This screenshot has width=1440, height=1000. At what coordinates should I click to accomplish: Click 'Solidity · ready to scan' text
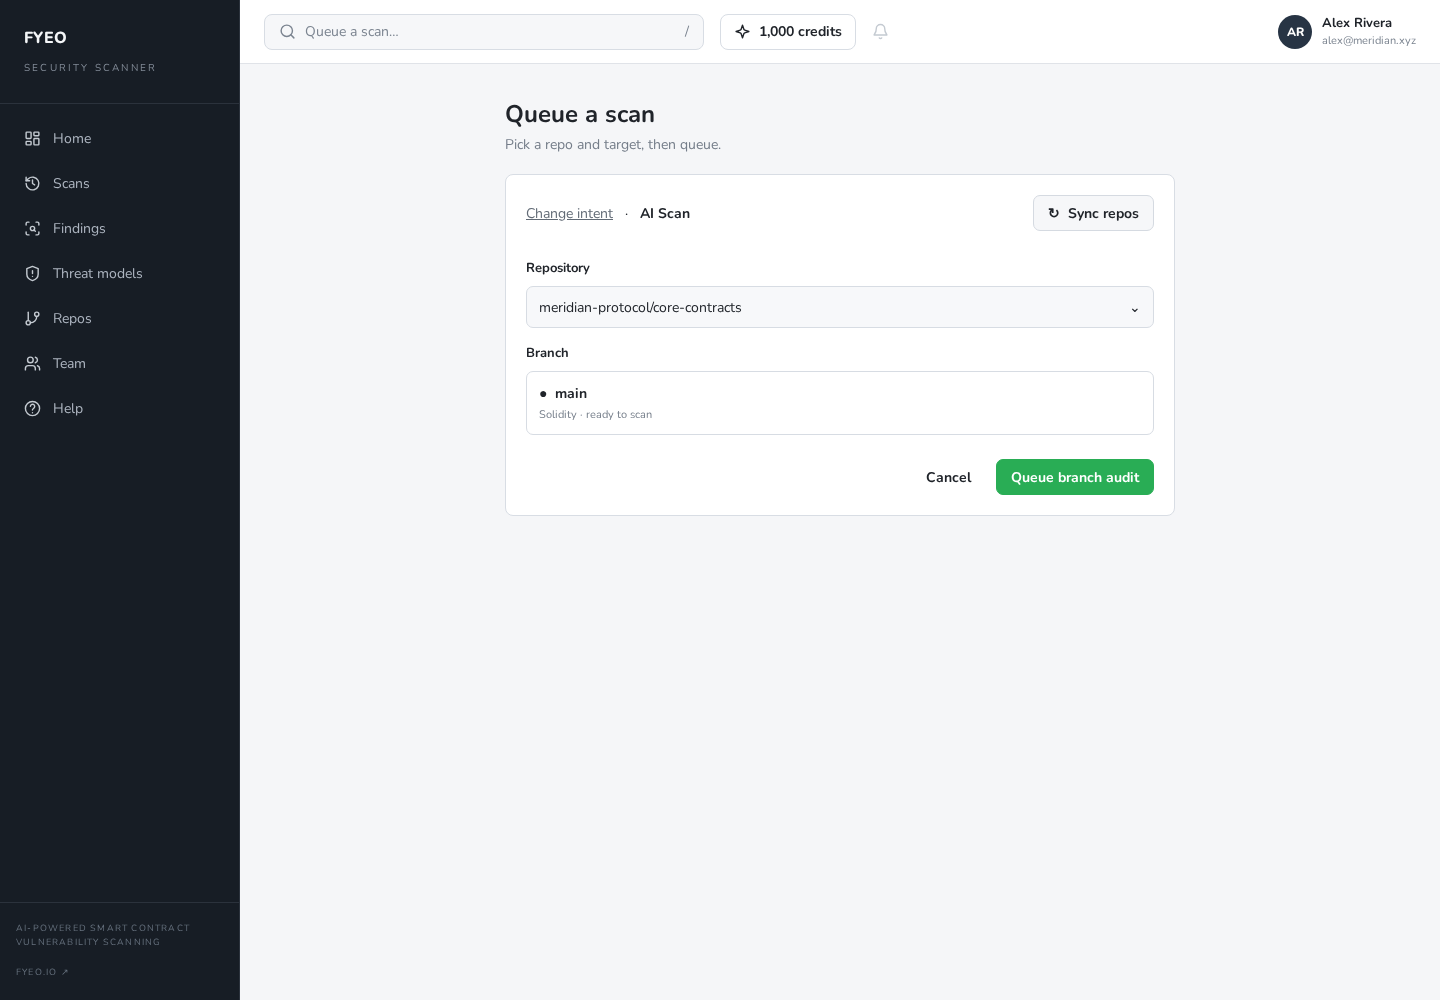pos(595,414)
